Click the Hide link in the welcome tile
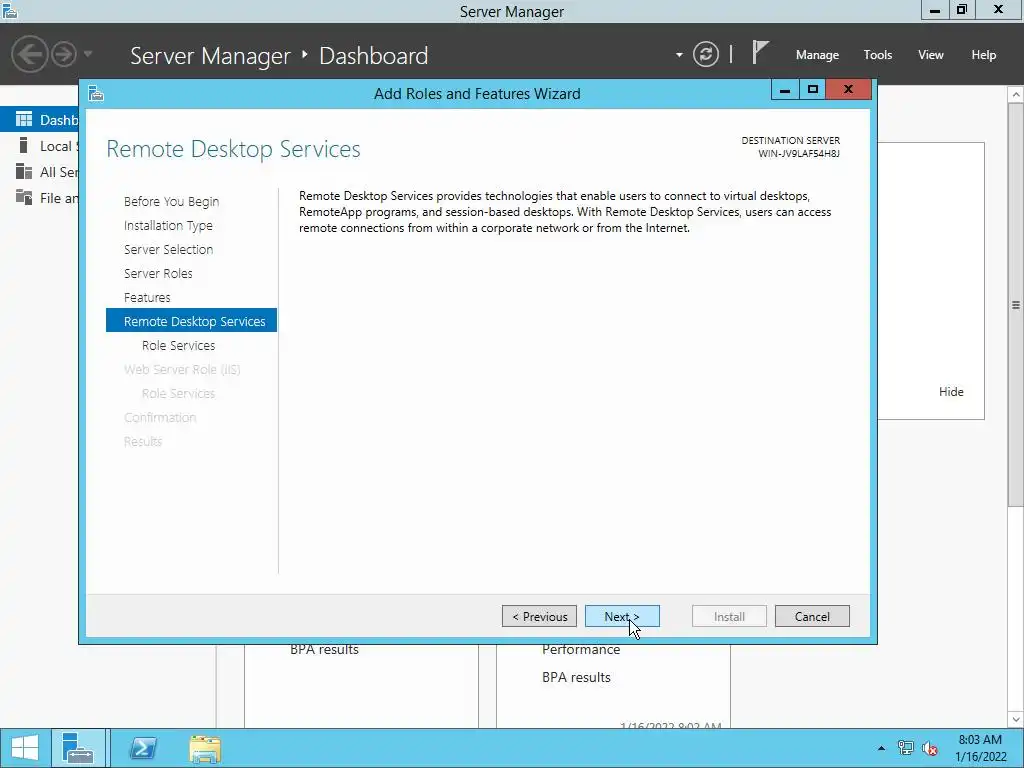The height and width of the screenshot is (768, 1024). pyautogui.click(x=951, y=392)
